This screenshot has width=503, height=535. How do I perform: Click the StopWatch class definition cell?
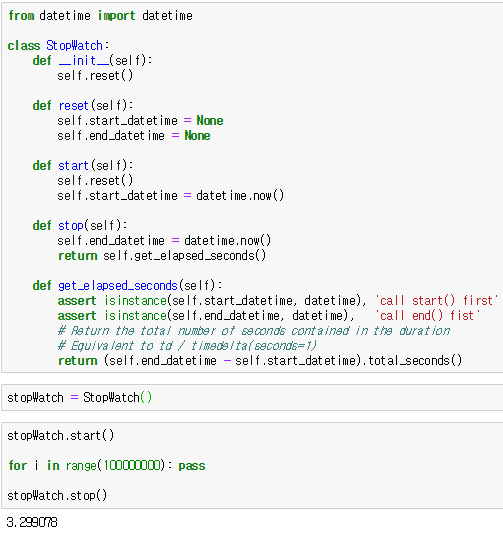point(252,187)
